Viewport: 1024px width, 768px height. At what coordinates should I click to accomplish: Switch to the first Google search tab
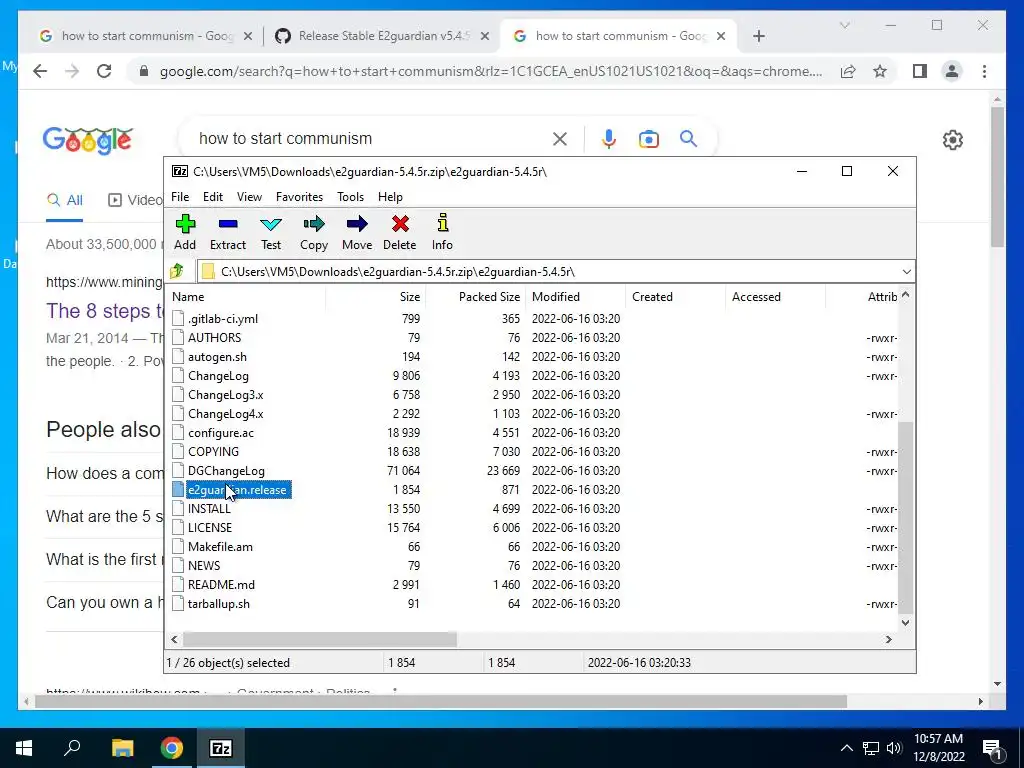pos(145,36)
